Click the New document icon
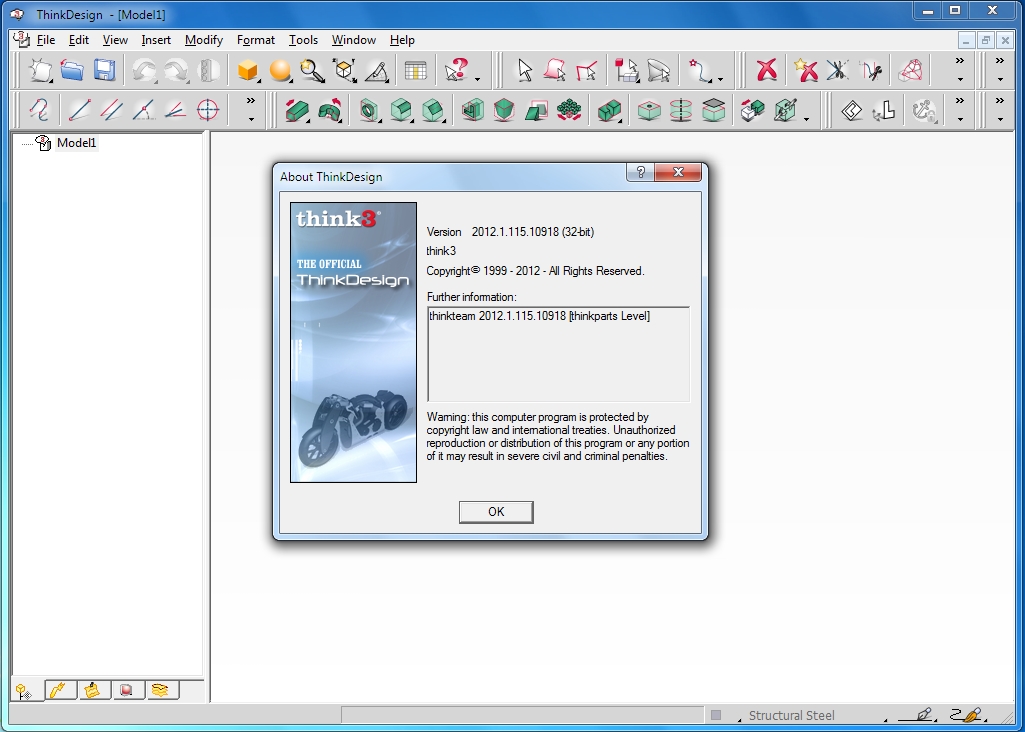Screen dimensions: 1025x732 [41, 70]
